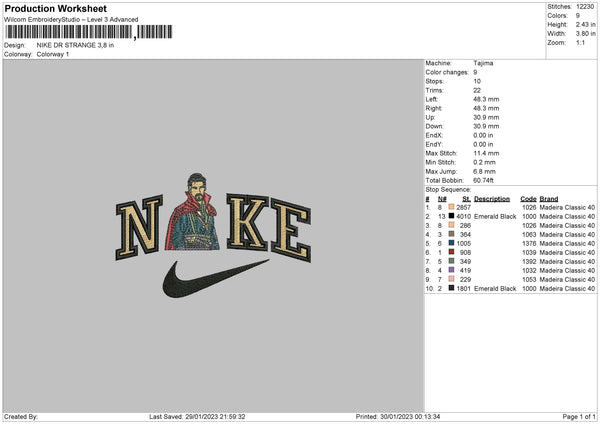Click the Code column header
The width and height of the screenshot is (600, 424).
click(528, 199)
